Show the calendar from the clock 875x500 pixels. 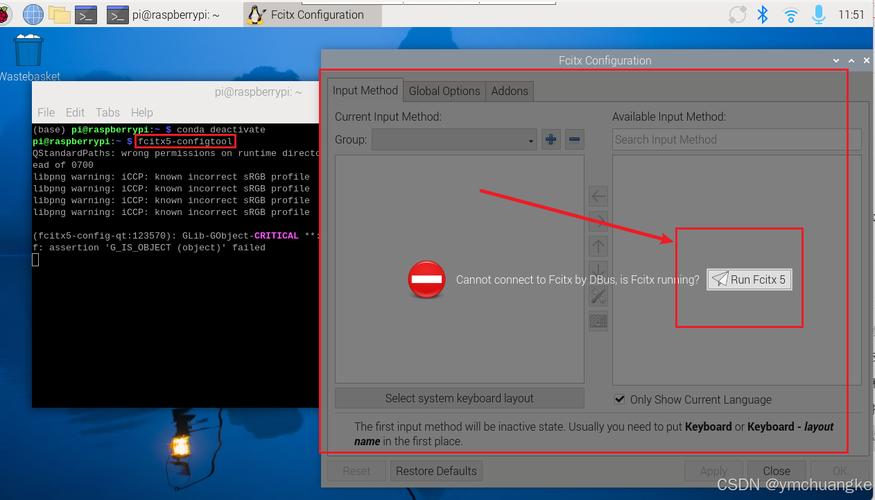click(x=851, y=15)
